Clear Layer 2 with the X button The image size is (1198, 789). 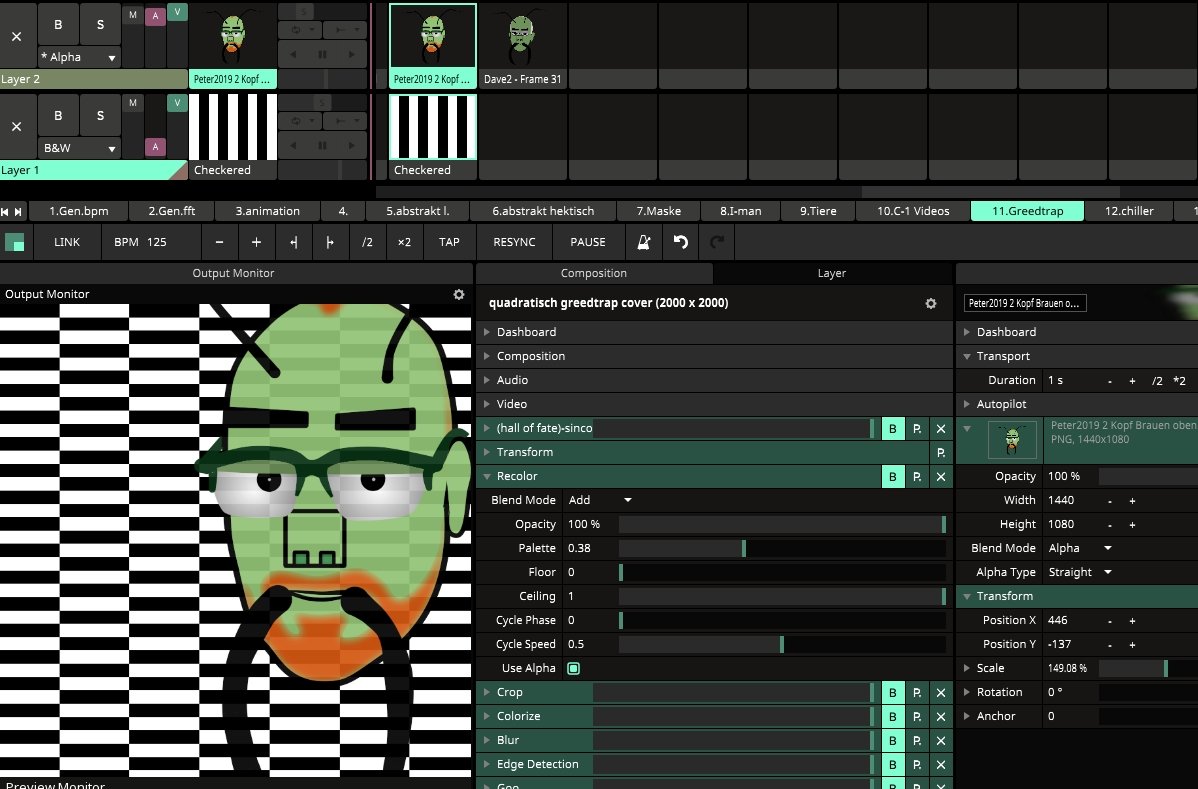[x=17, y=36]
